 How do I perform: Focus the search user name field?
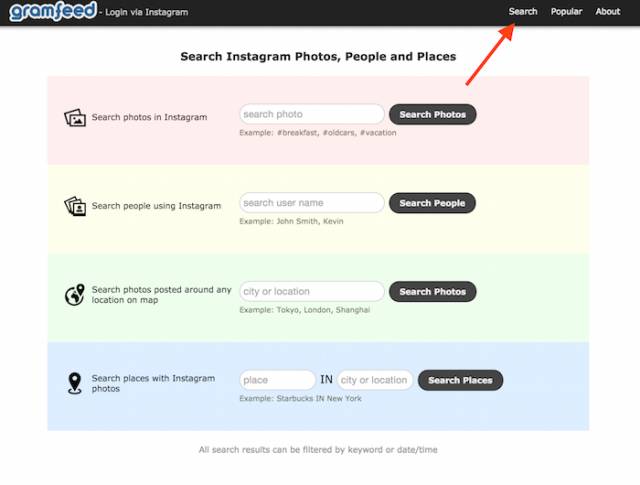(x=312, y=203)
